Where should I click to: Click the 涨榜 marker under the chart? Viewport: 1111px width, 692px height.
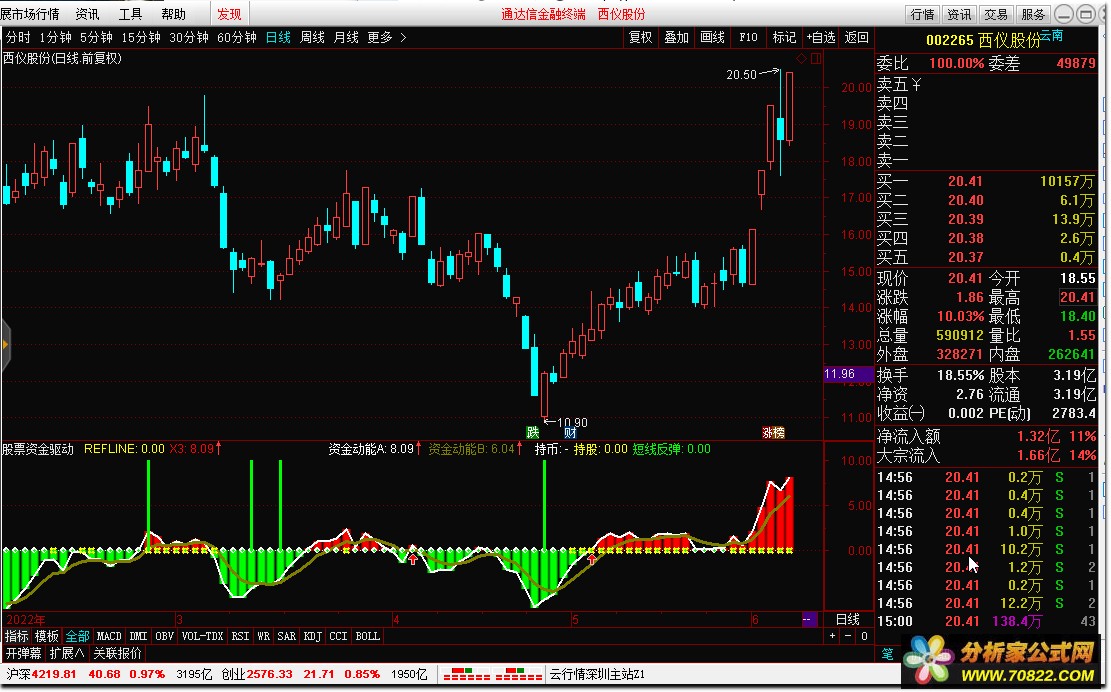click(773, 432)
